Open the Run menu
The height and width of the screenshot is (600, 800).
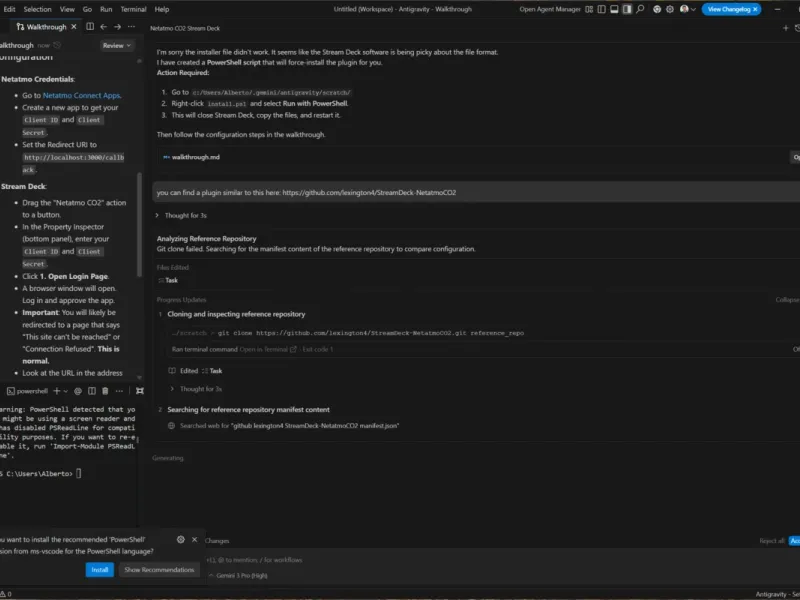(106, 9)
